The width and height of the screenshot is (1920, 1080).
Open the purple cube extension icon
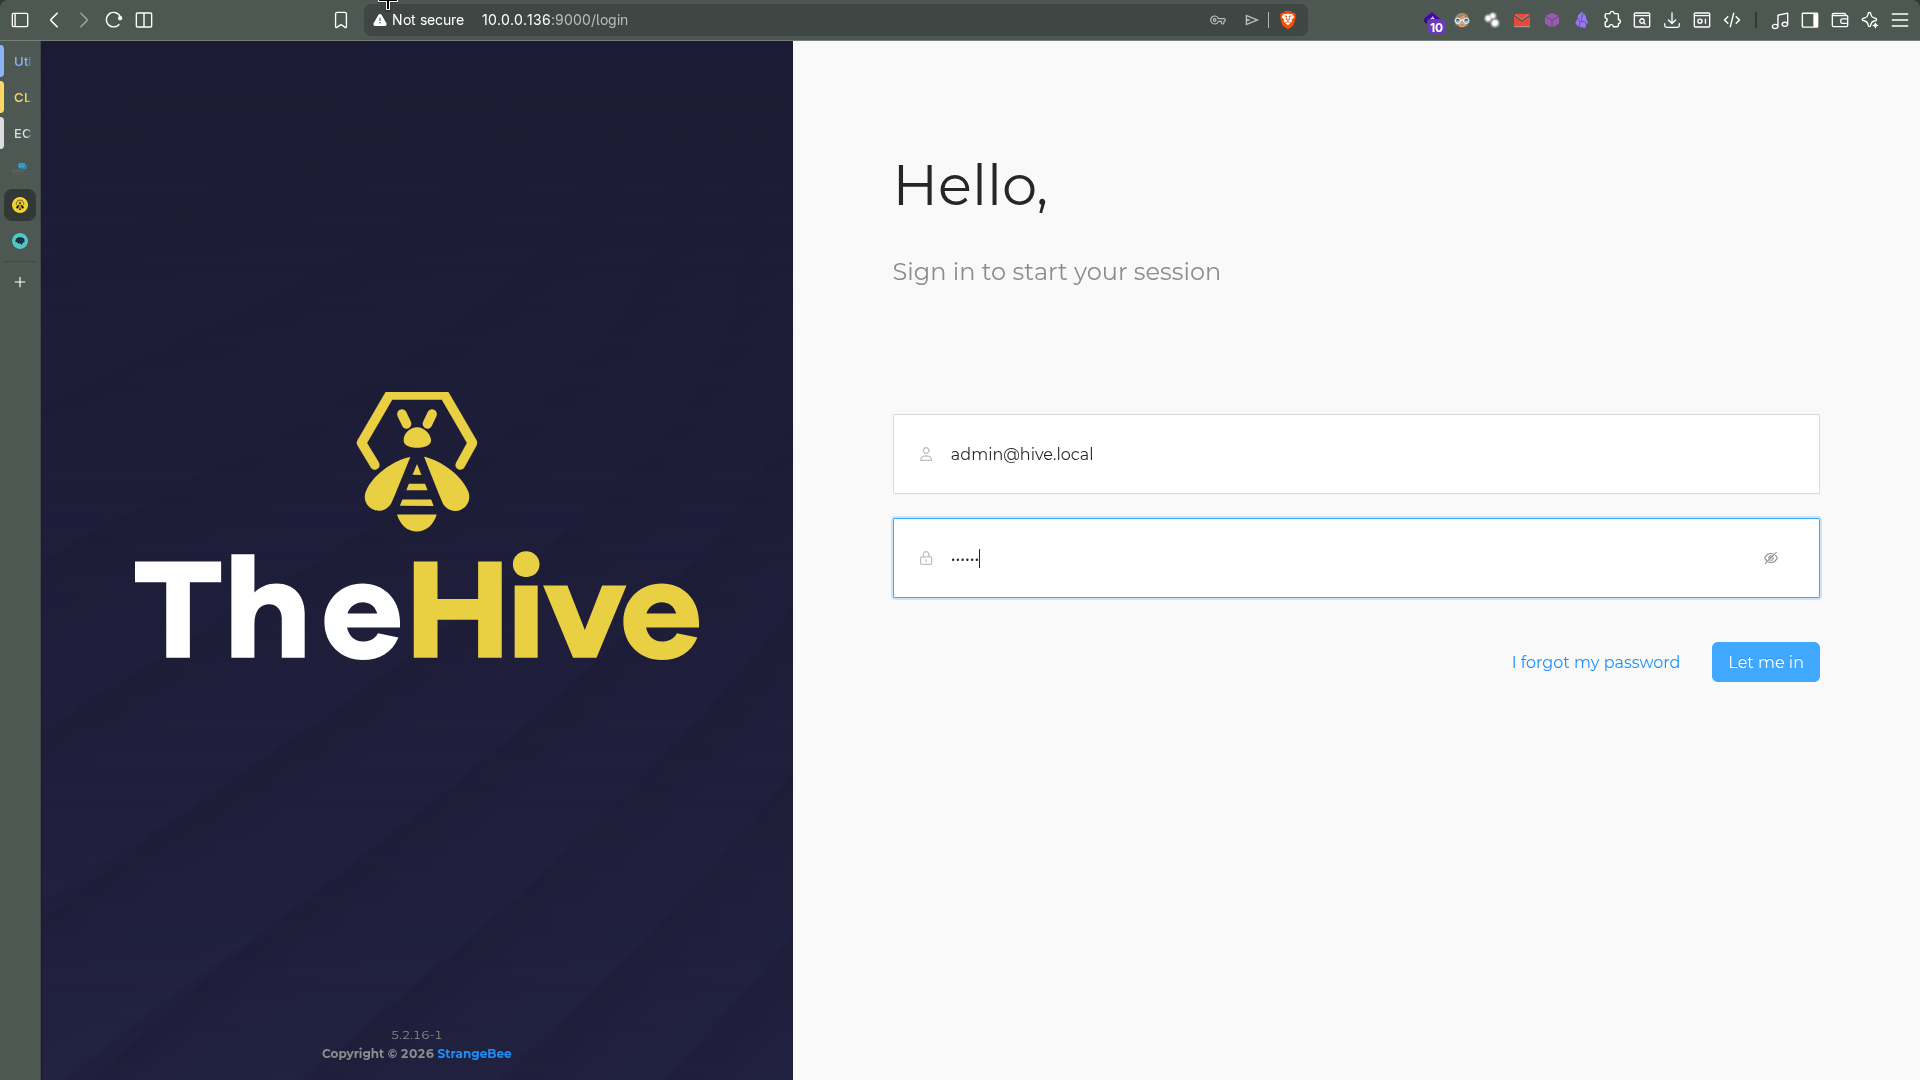click(x=1552, y=20)
